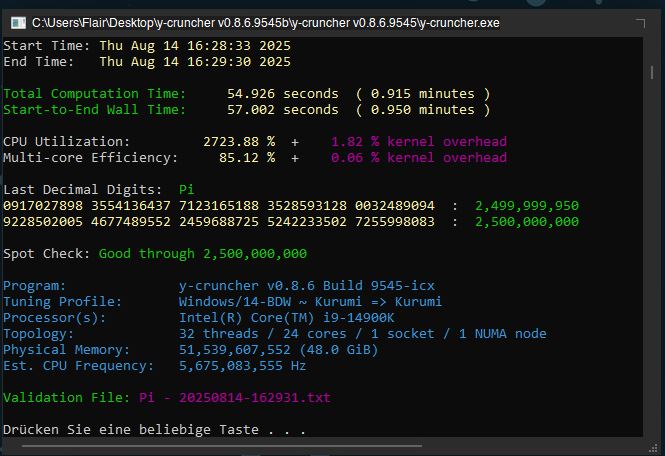Click the Last Decimal Digits label
The width and height of the screenshot is (665, 456).
click(83, 190)
